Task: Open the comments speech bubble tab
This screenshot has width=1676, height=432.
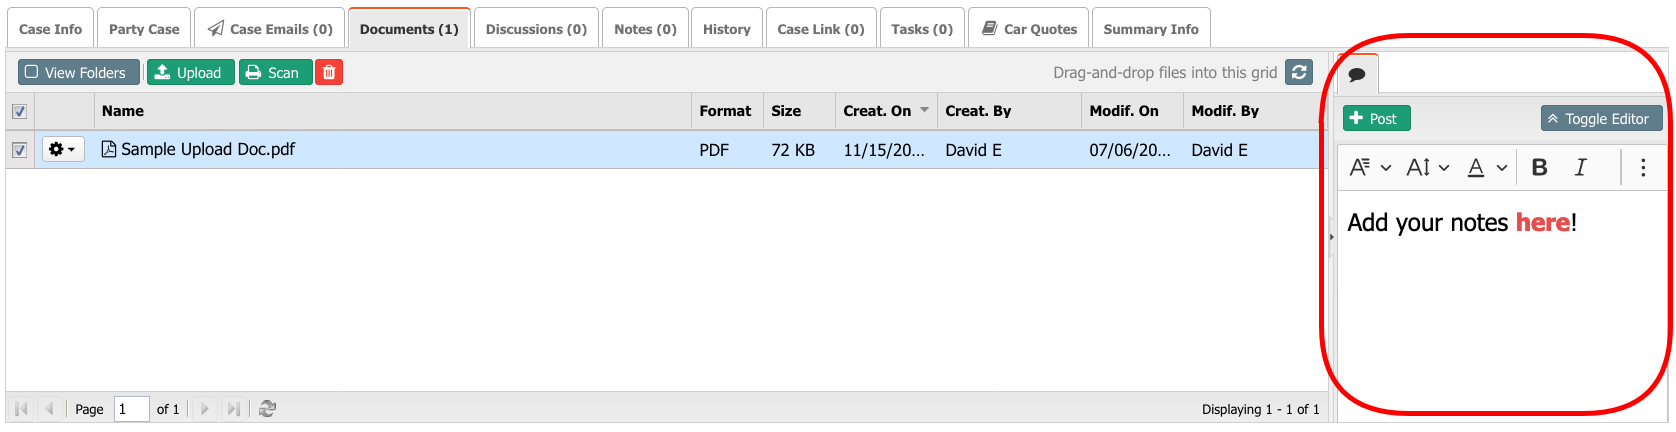Action: pyautogui.click(x=1357, y=75)
